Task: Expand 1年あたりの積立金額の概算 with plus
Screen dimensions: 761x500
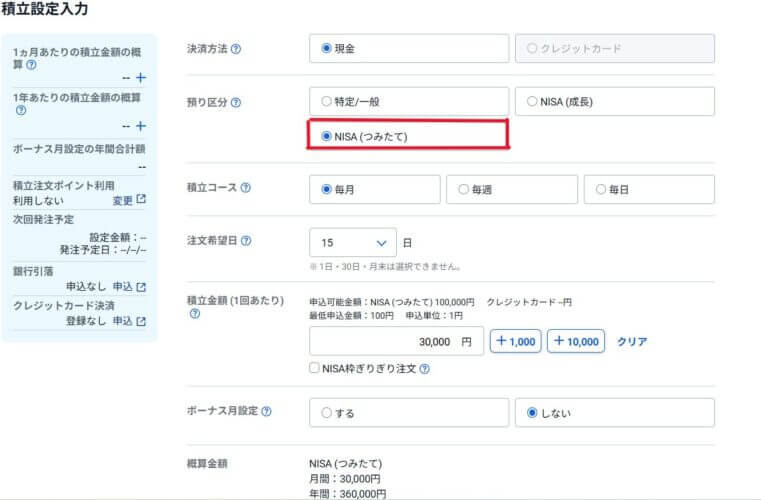Action: [x=141, y=126]
